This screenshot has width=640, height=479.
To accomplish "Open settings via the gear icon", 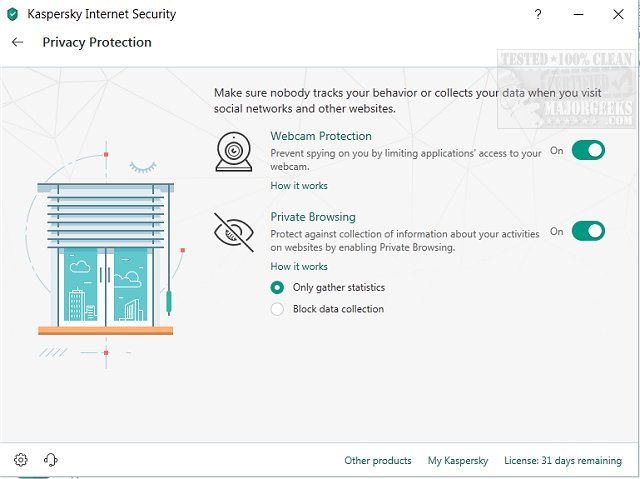I will pos(21,460).
